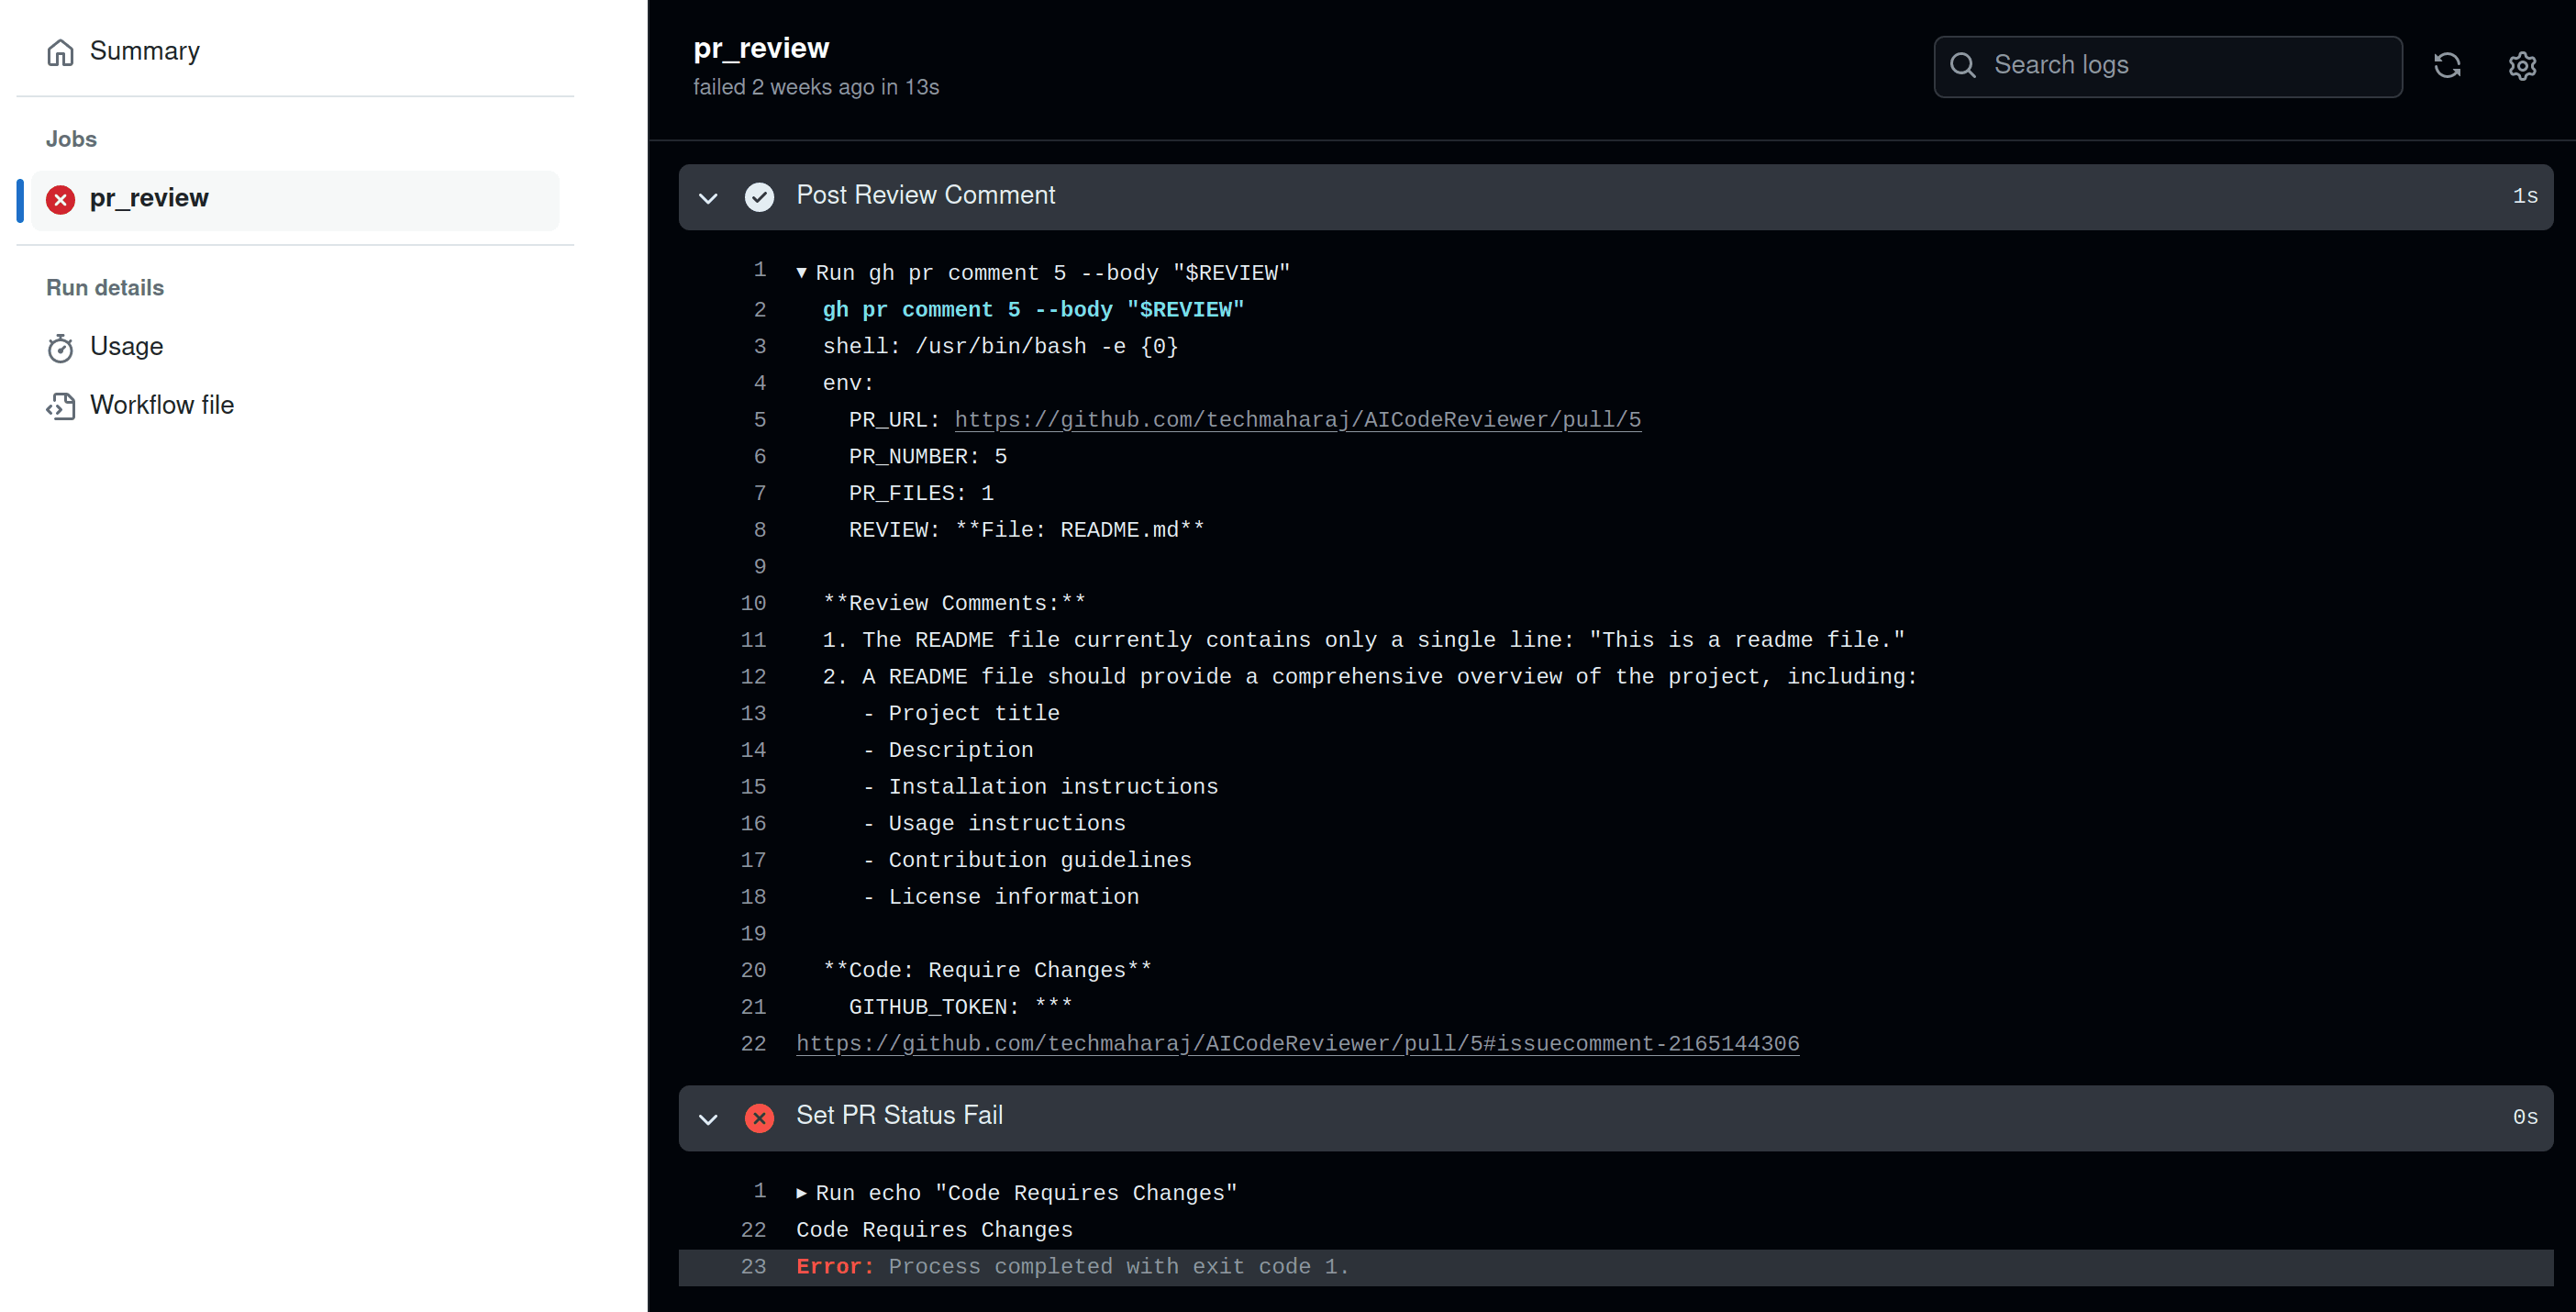Click the '**Review Comments:**' log line
This screenshot has width=2576, height=1312.
click(x=953, y=604)
